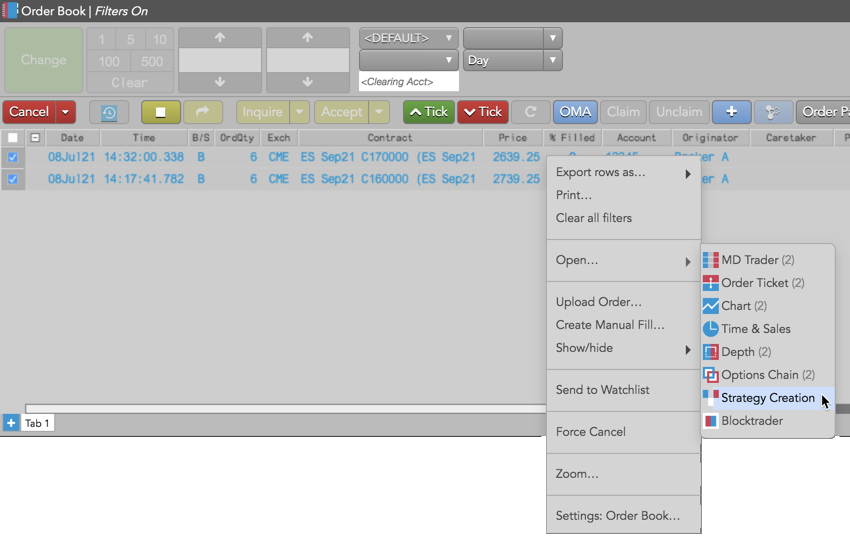Click the green Tick up button
850x537 pixels.
[x=428, y=112]
